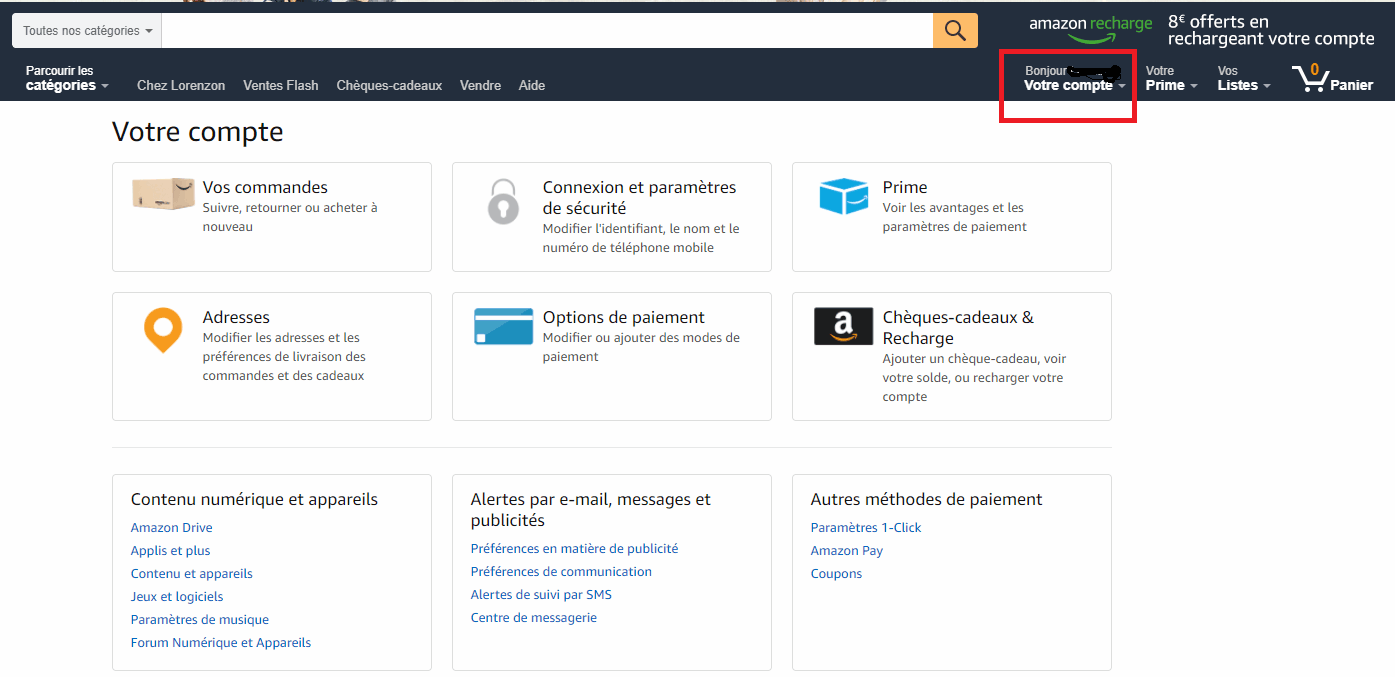Click the blue credit card icon
1395x677 pixels.
(503, 326)
